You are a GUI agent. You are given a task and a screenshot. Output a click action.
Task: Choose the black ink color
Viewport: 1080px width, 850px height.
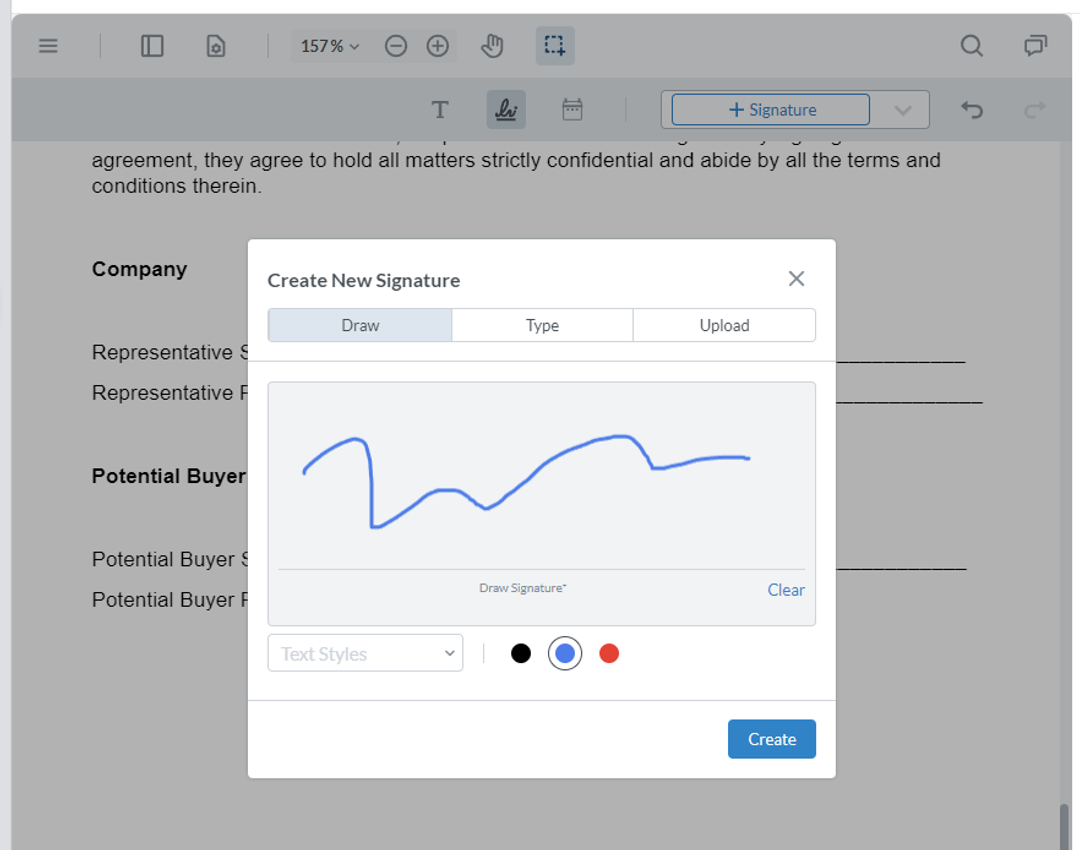(521, 653)
